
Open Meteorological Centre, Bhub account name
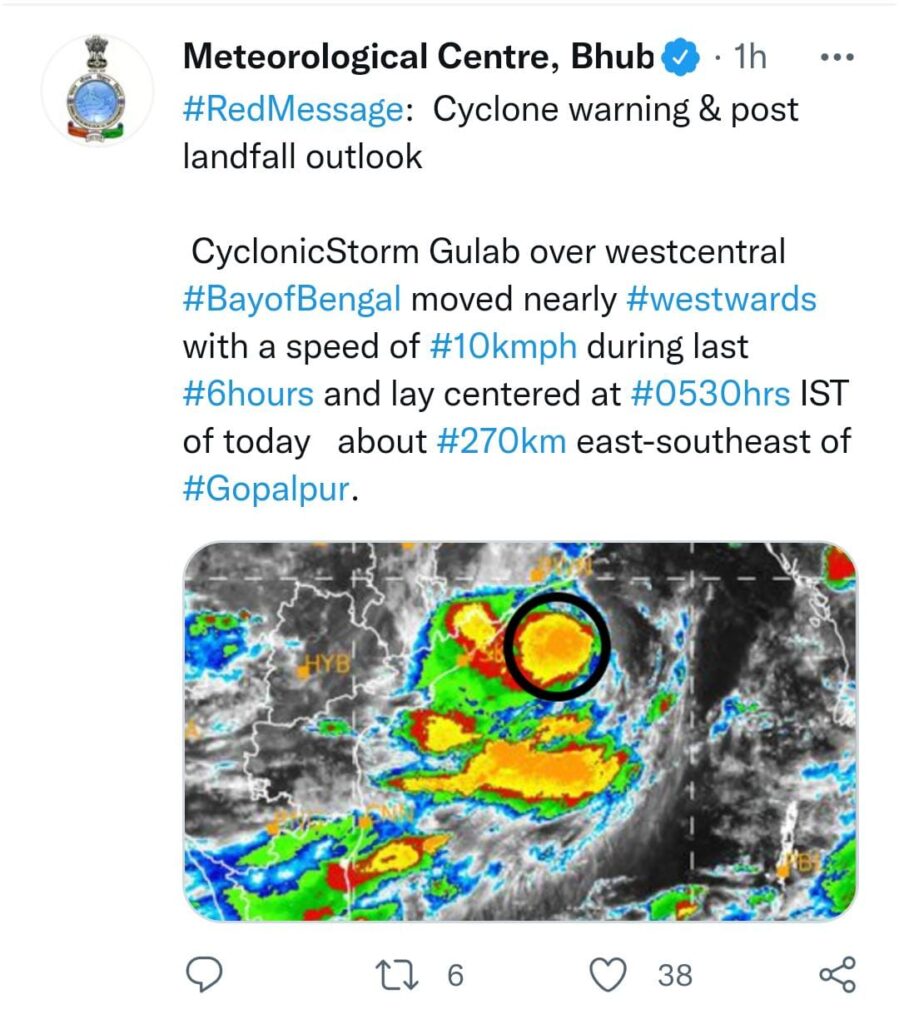(x=418, y=56)
